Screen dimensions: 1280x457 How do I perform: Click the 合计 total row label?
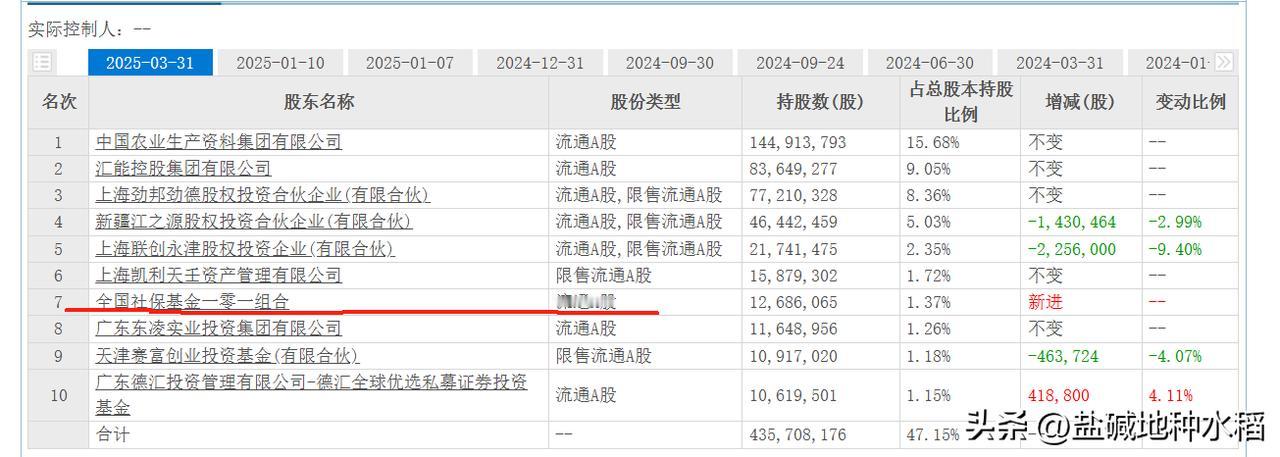tap(113, 435)
